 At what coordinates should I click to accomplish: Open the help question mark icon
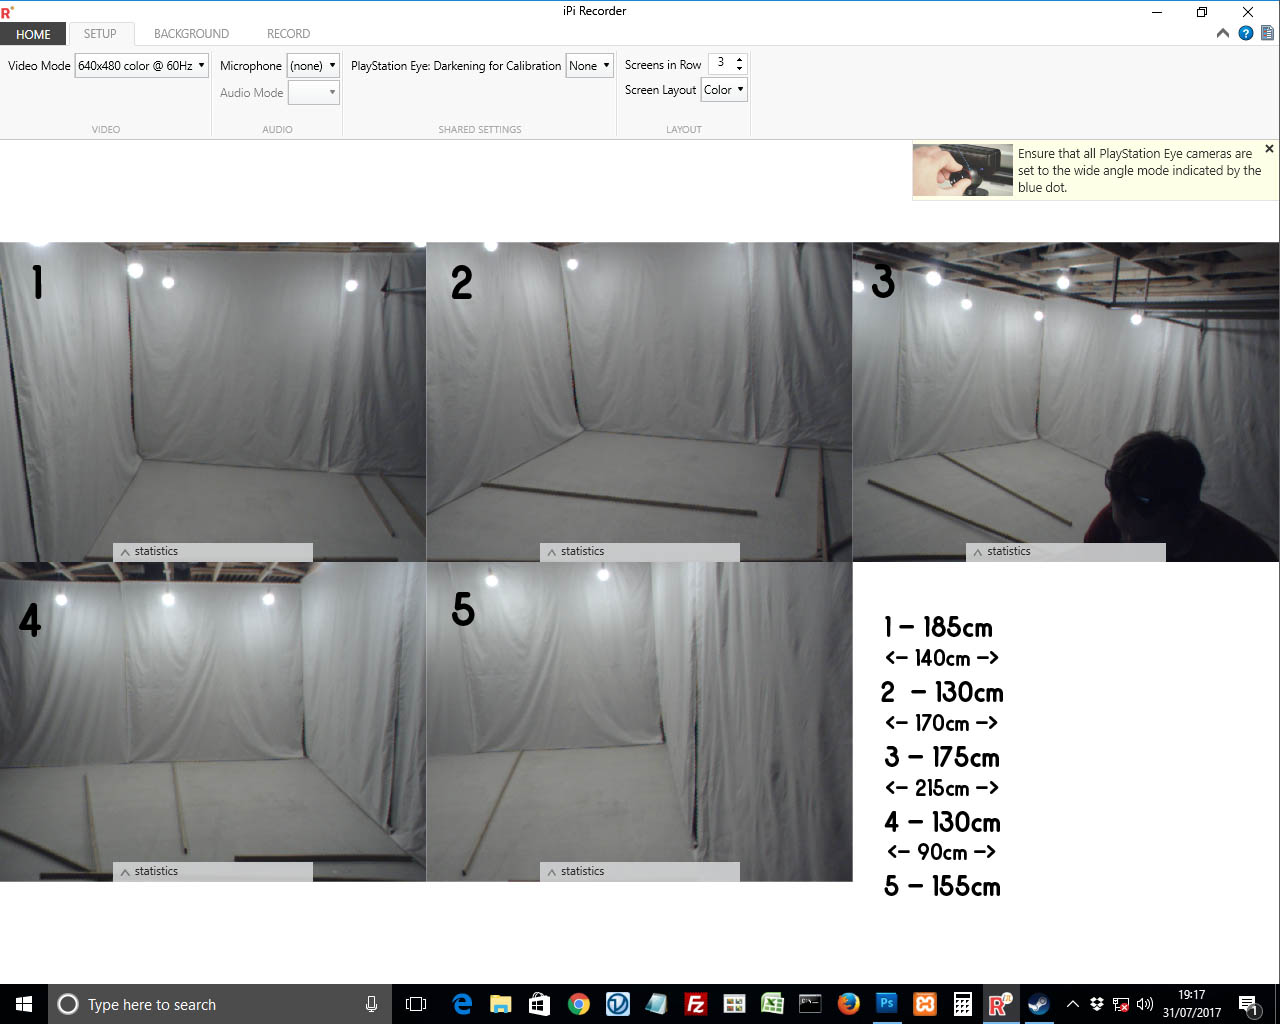[1245, 33]
